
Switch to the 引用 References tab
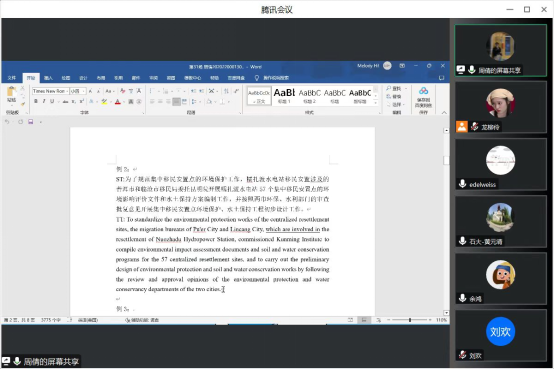(x=118, y=78)
